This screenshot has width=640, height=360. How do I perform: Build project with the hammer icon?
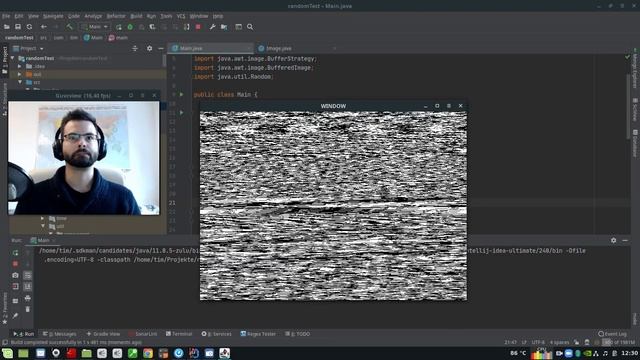pyautogui.click(x=69, y=27)
